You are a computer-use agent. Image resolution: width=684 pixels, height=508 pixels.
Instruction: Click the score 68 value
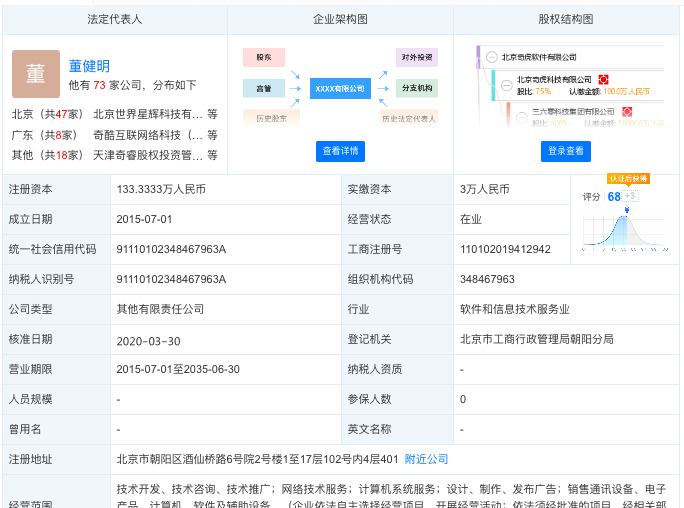614,197
